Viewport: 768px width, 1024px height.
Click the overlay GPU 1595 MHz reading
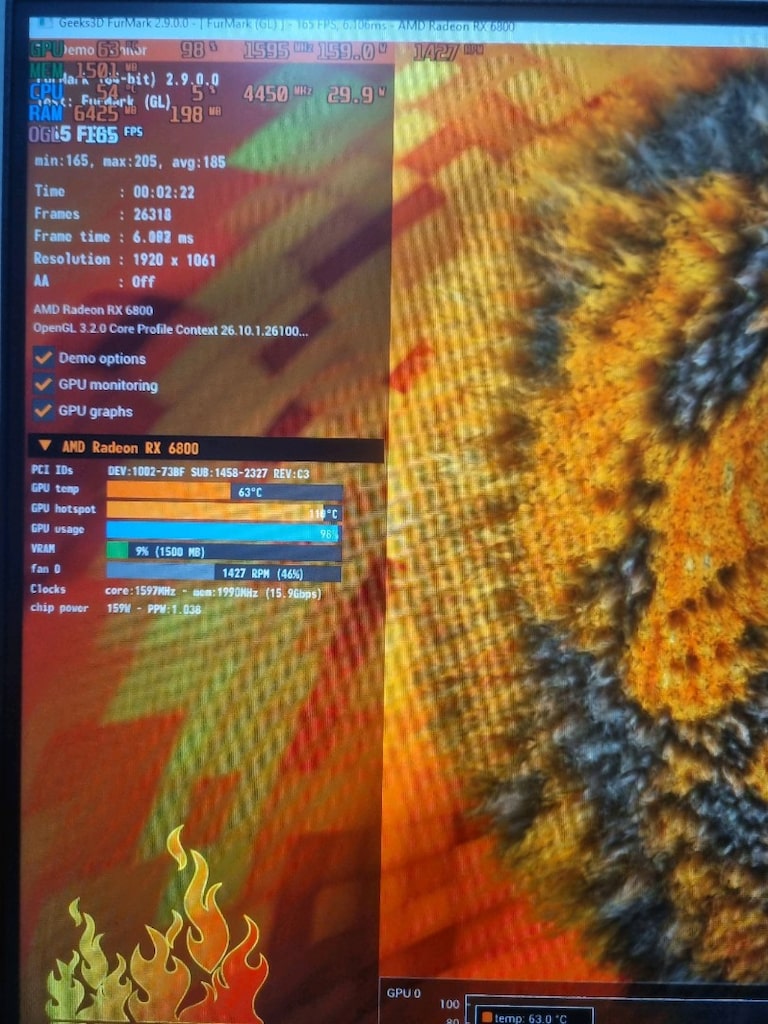pos(277,51)
